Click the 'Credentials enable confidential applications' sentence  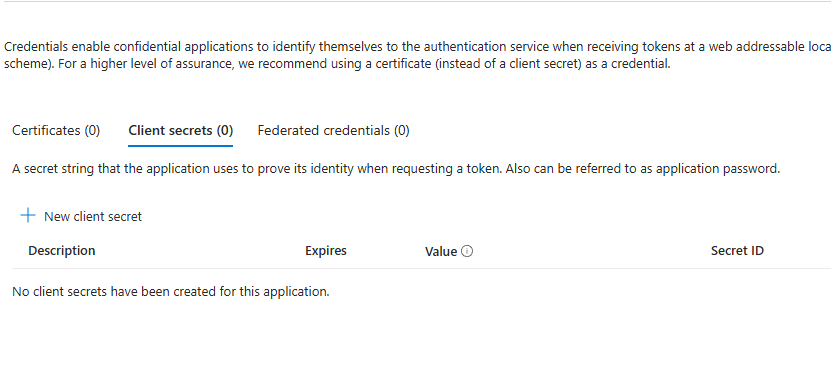[x=417, y=47]
